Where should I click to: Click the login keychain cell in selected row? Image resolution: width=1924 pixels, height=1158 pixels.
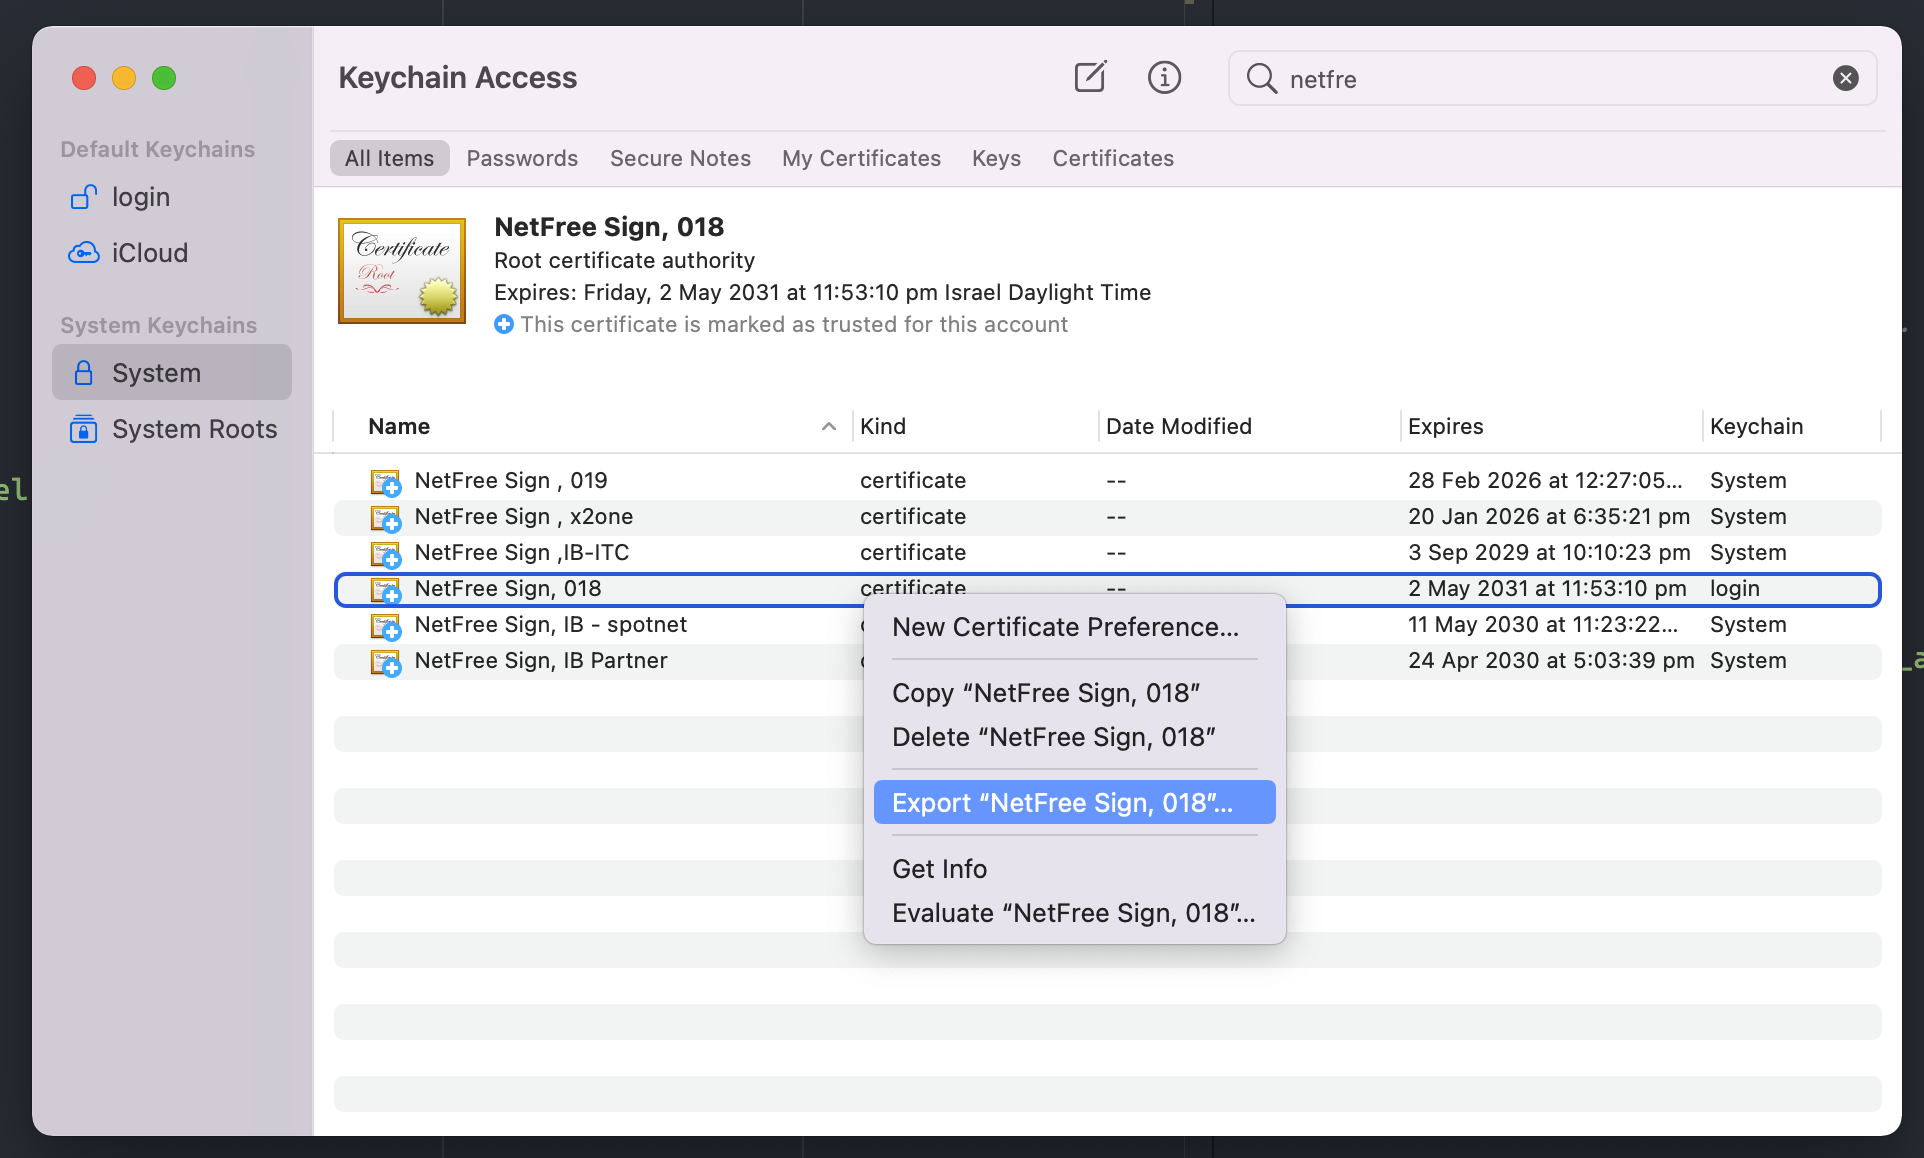tap(1735, 589)
